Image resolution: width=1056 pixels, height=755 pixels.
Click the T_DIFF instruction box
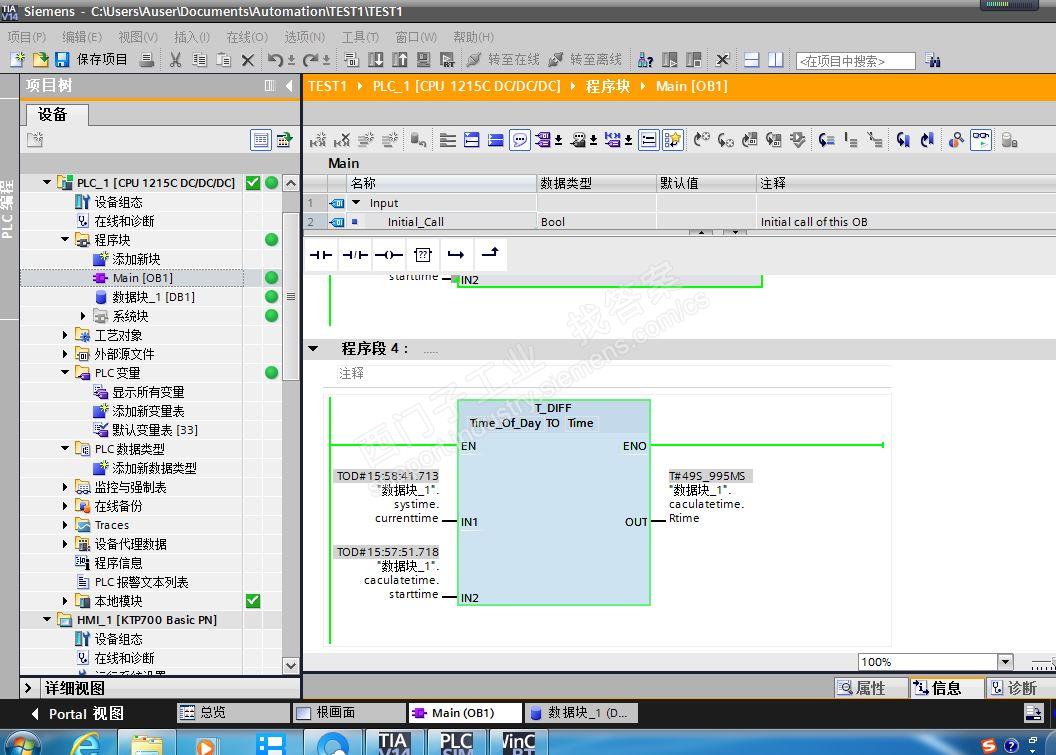click(554, 502)
